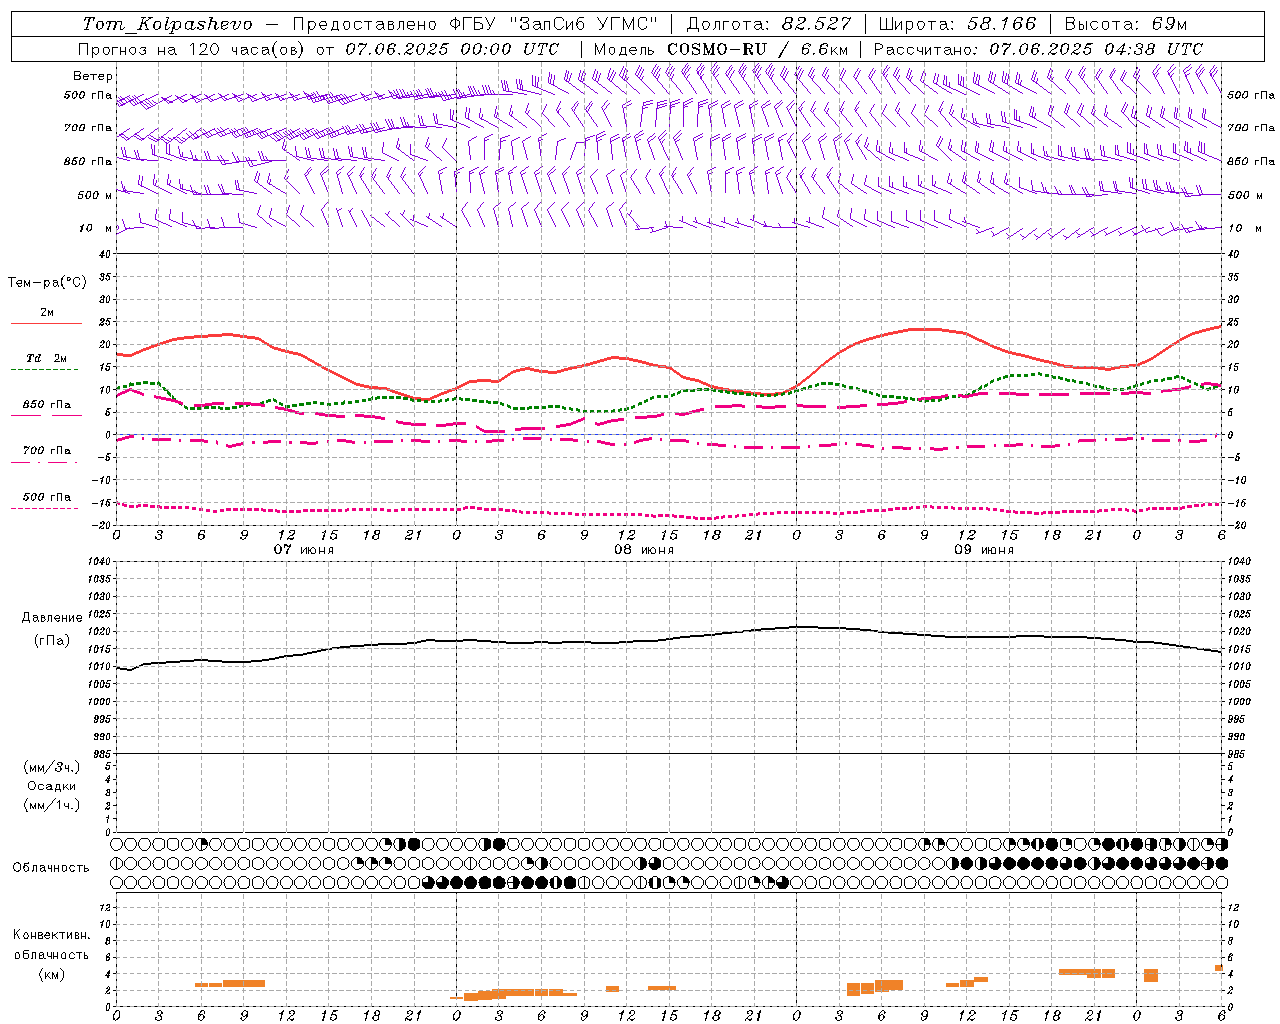
Task: Click the Td 2м legend label
Action: point(47,358)
